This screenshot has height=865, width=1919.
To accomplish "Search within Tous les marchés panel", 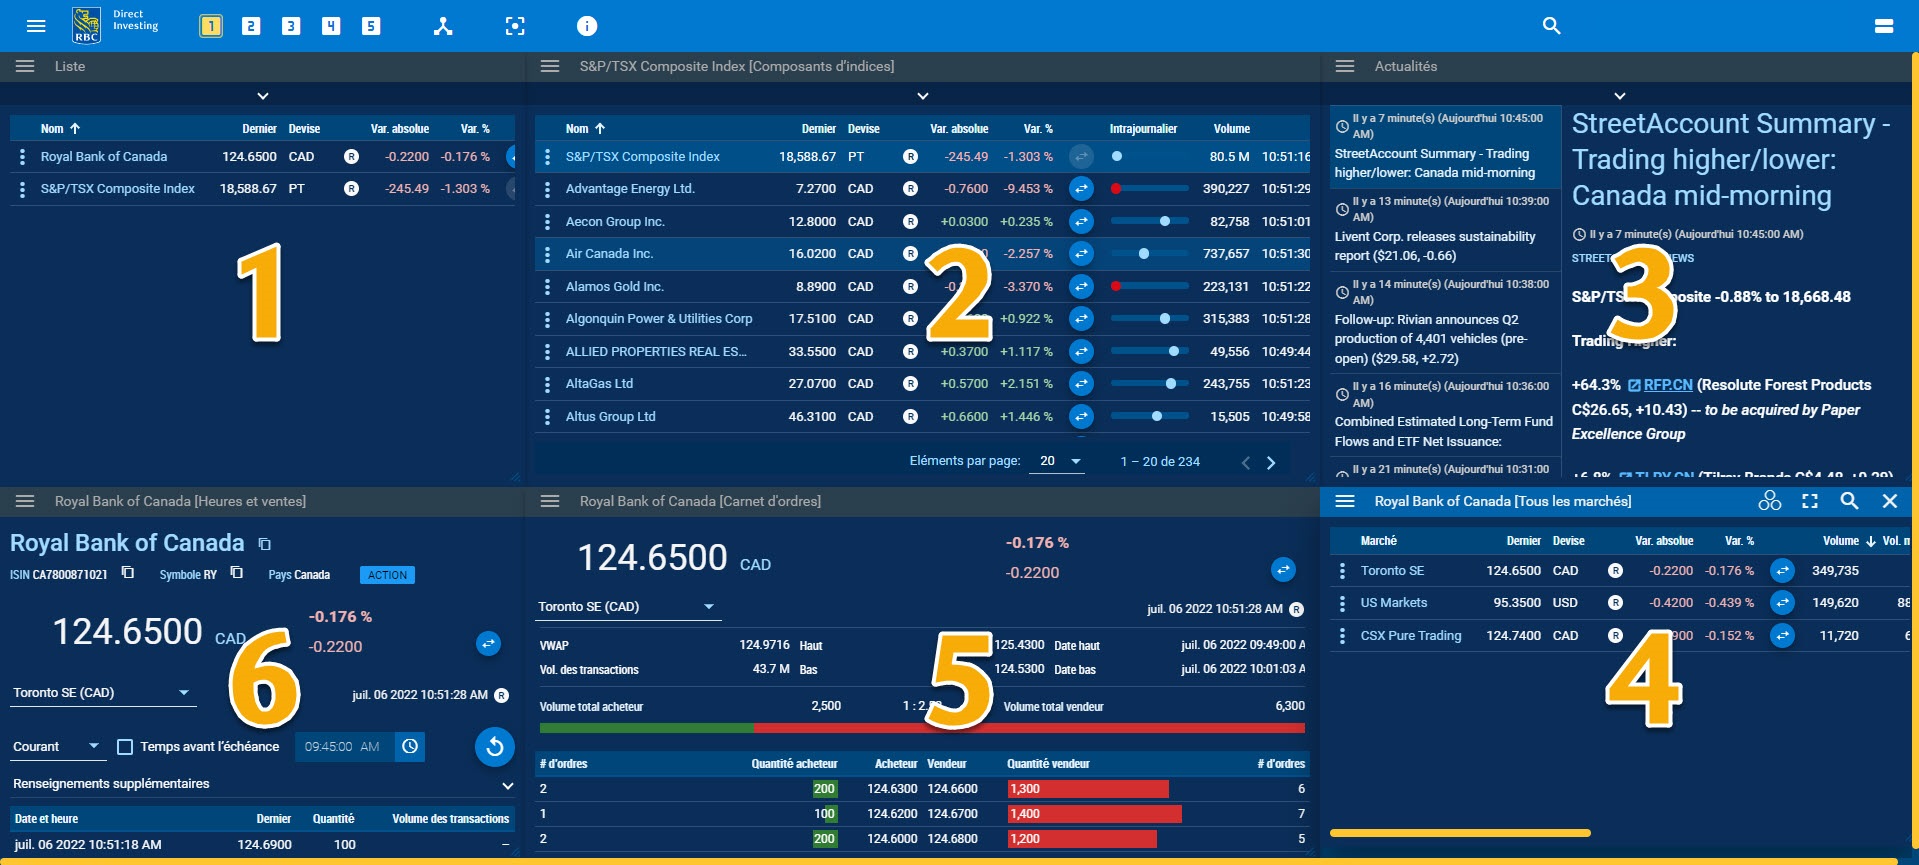I will tap(1849, 501).
